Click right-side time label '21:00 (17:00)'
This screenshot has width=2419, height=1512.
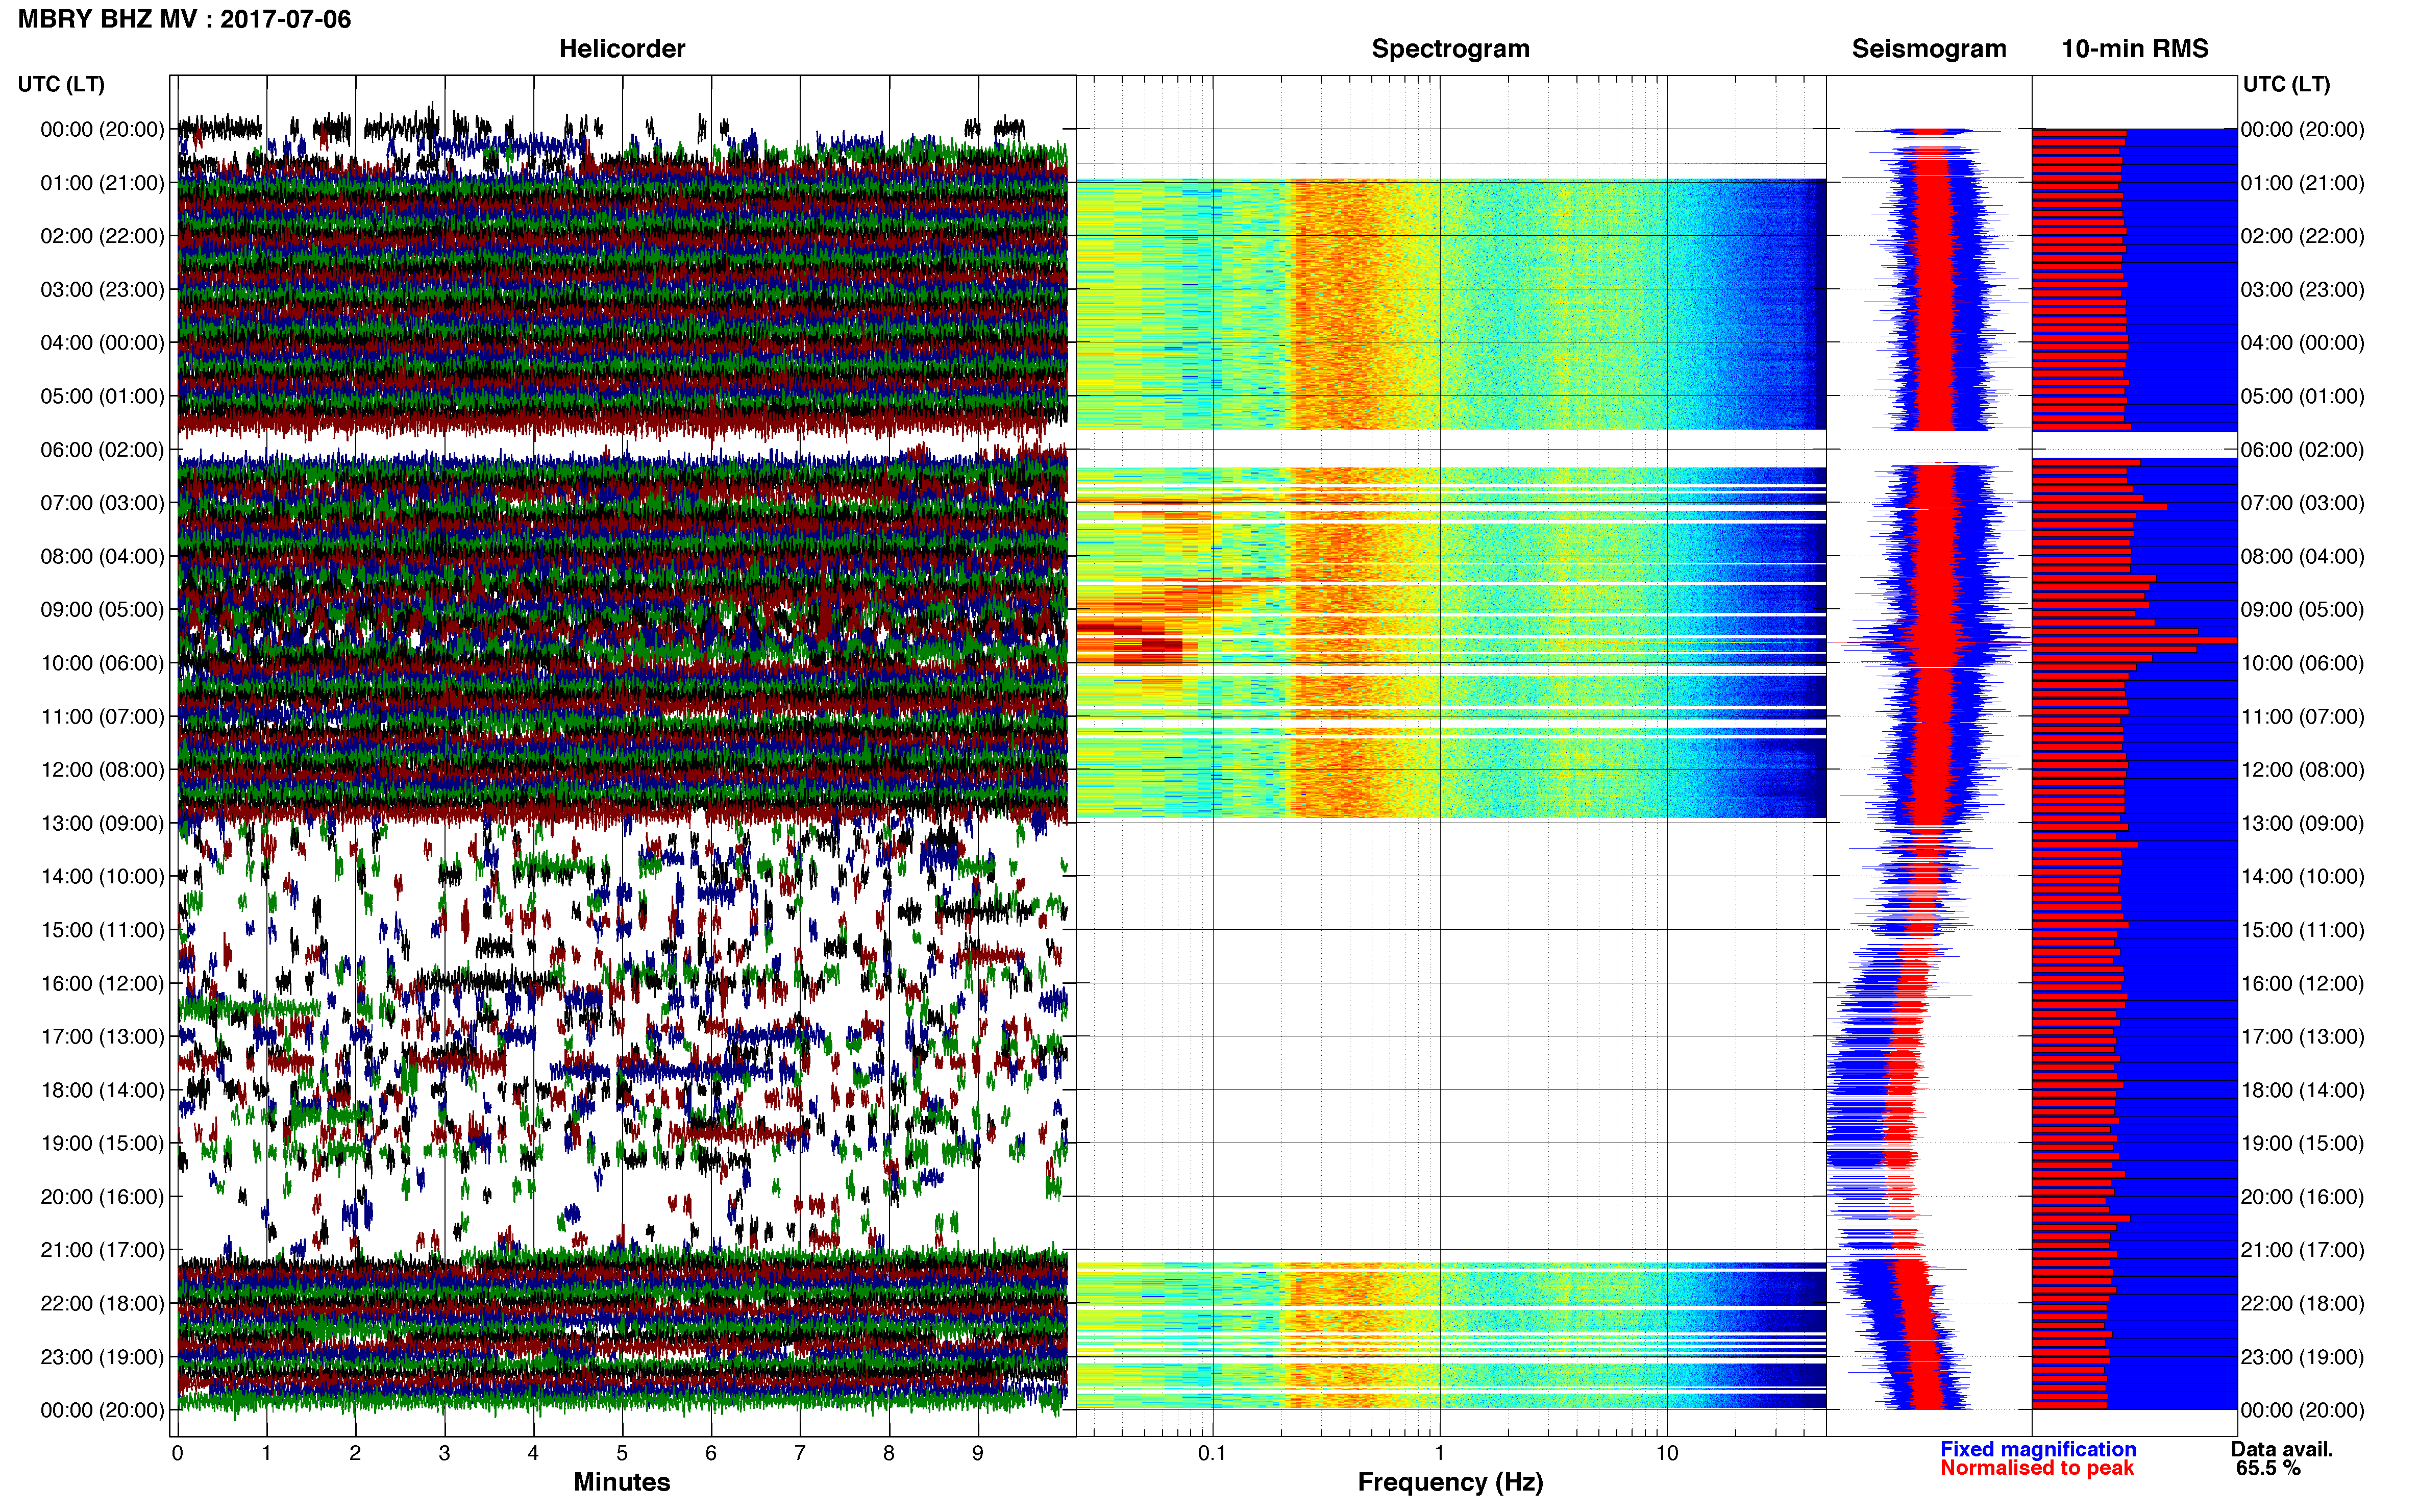[2303, 1250]
